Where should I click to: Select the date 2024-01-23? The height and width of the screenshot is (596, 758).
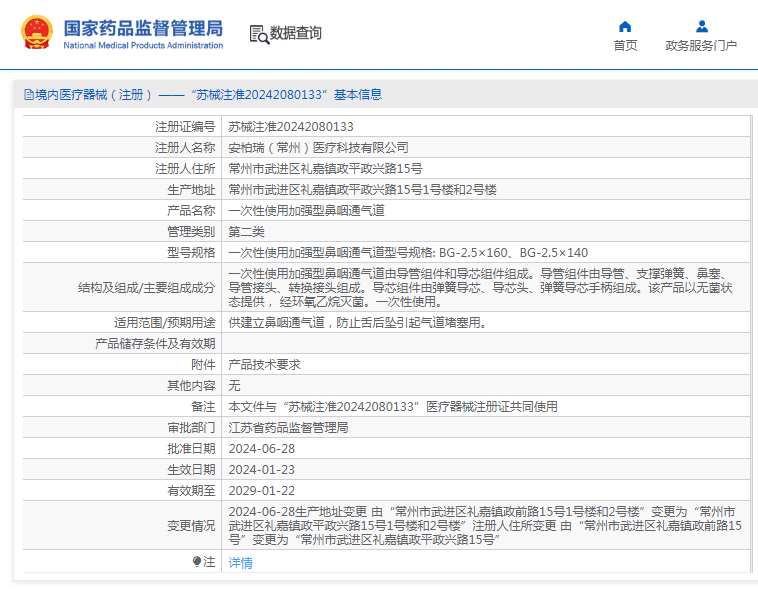(262, 470)
